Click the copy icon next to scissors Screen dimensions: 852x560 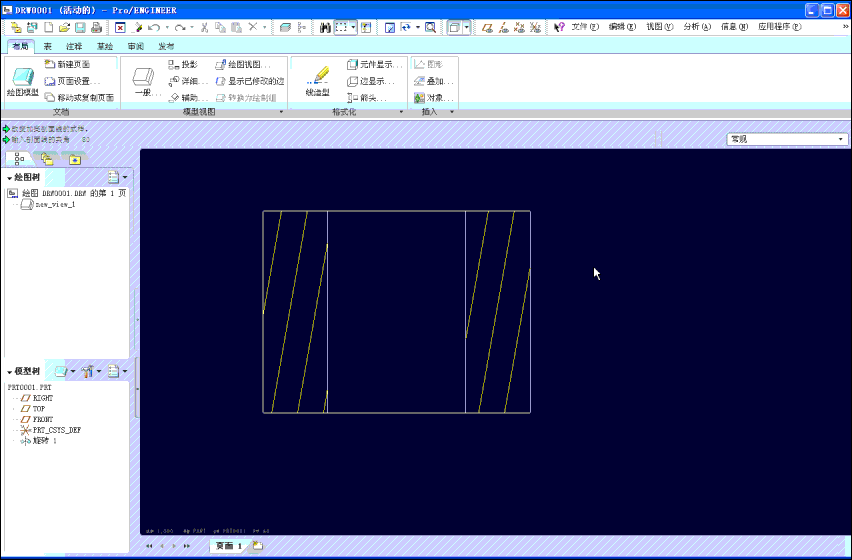pyautogui.click(x=220, y=27)
